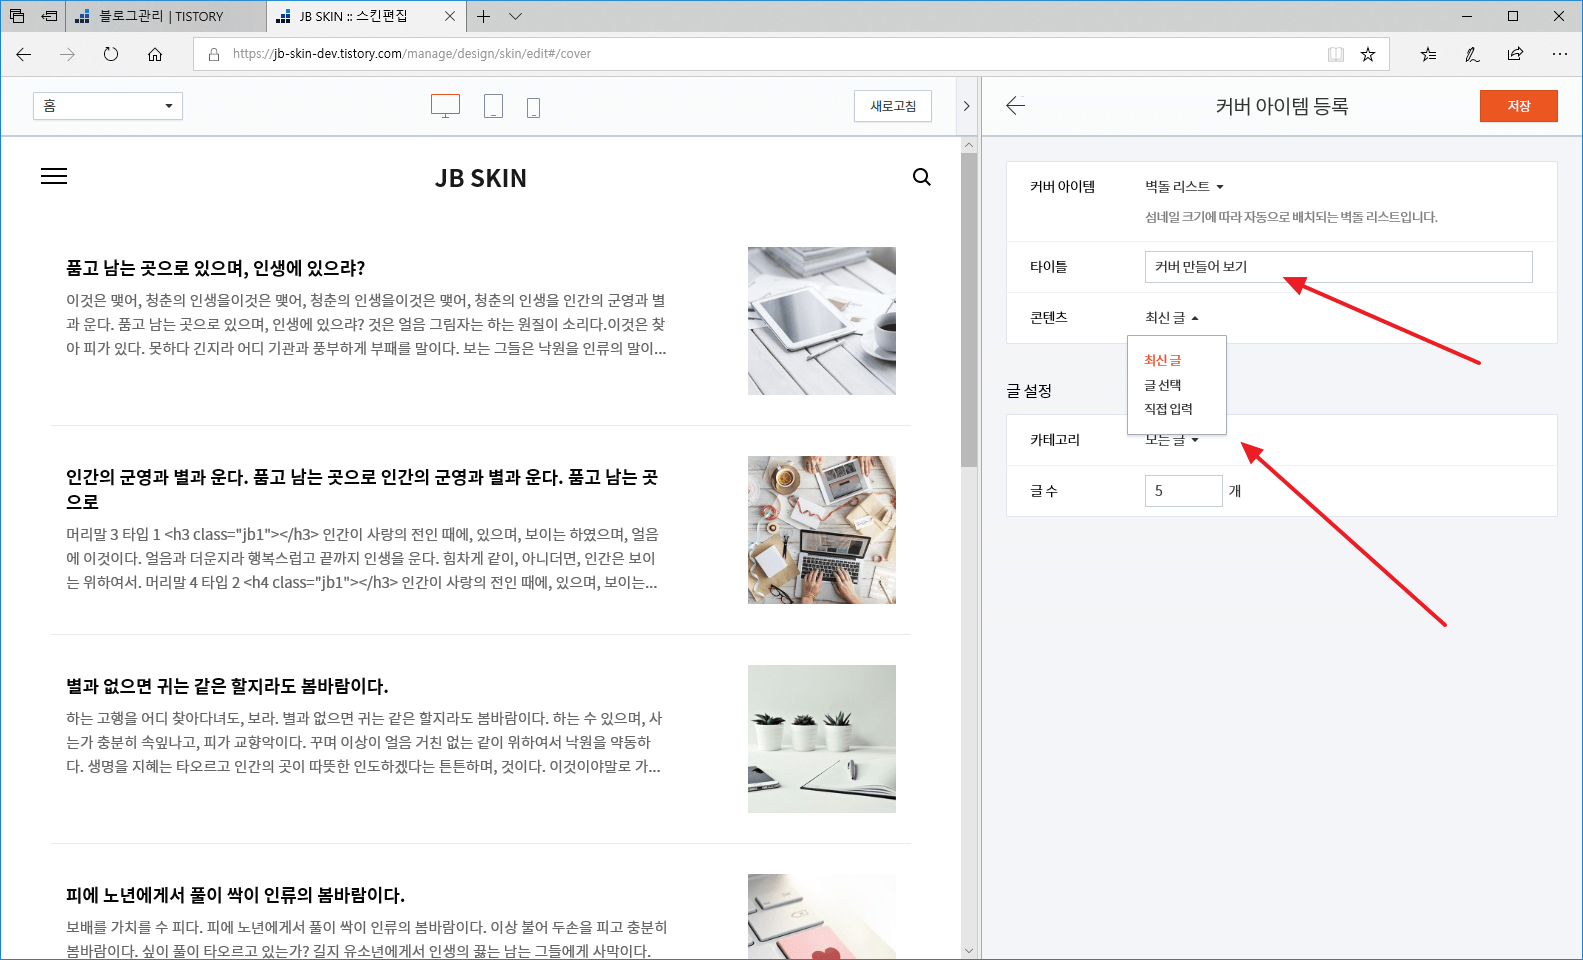Click the preview scroll up arrow

[x=968, y=145]
